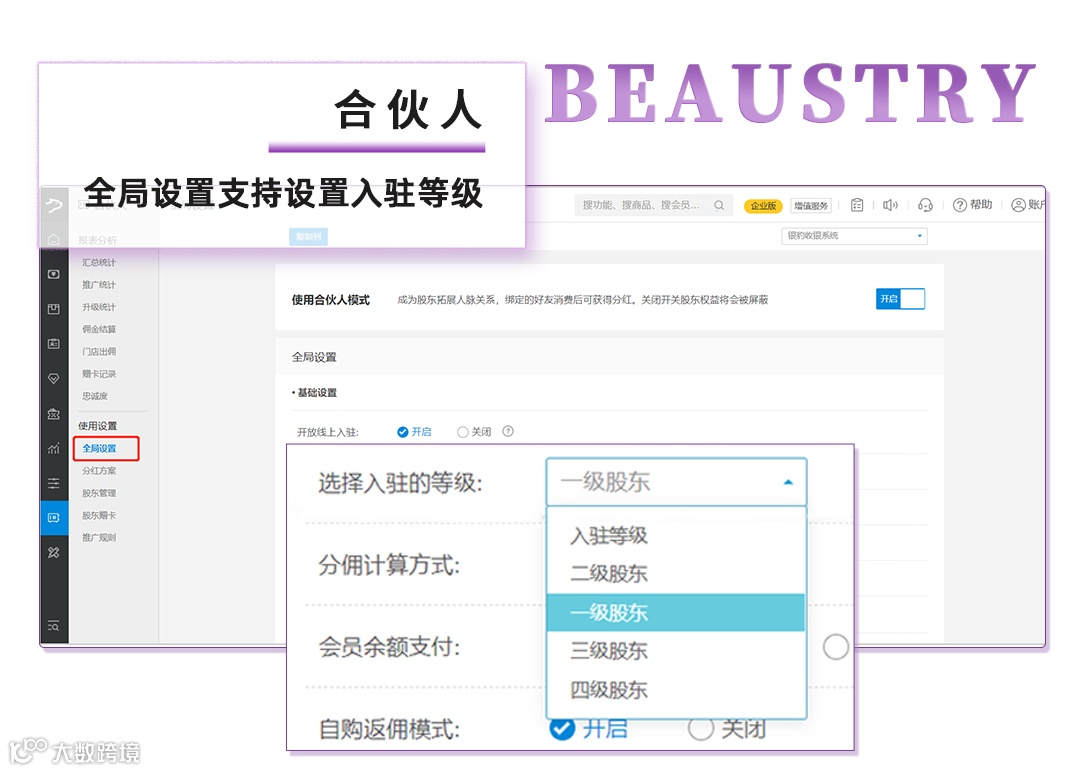The image size is (1080, 772).
Task: Click the yellow 企业版 badge
Action: (x=763, y=205)
